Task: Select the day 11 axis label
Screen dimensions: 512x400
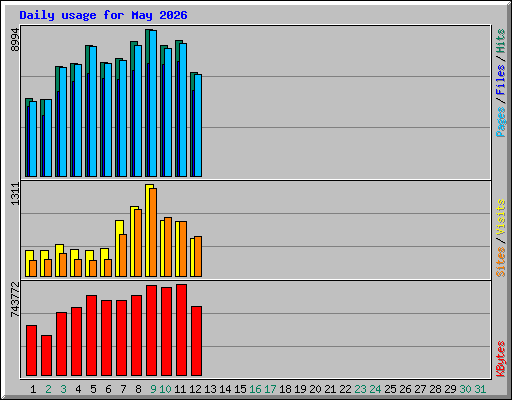Action: point(180,389)
